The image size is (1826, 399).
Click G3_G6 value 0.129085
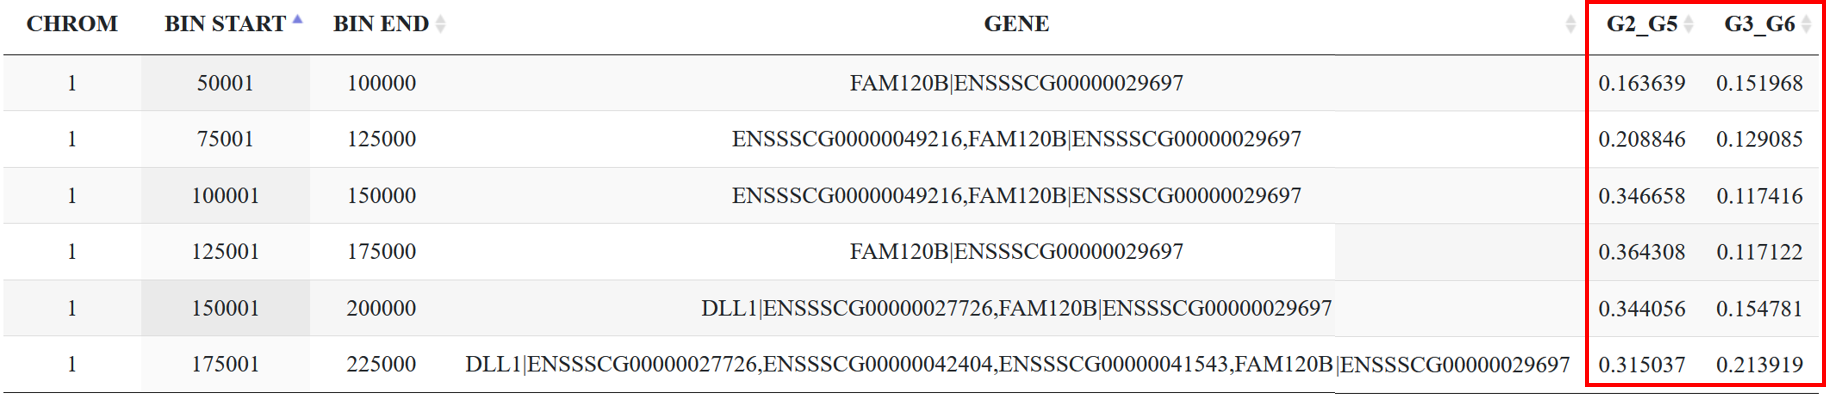(x=1759, y=139)
